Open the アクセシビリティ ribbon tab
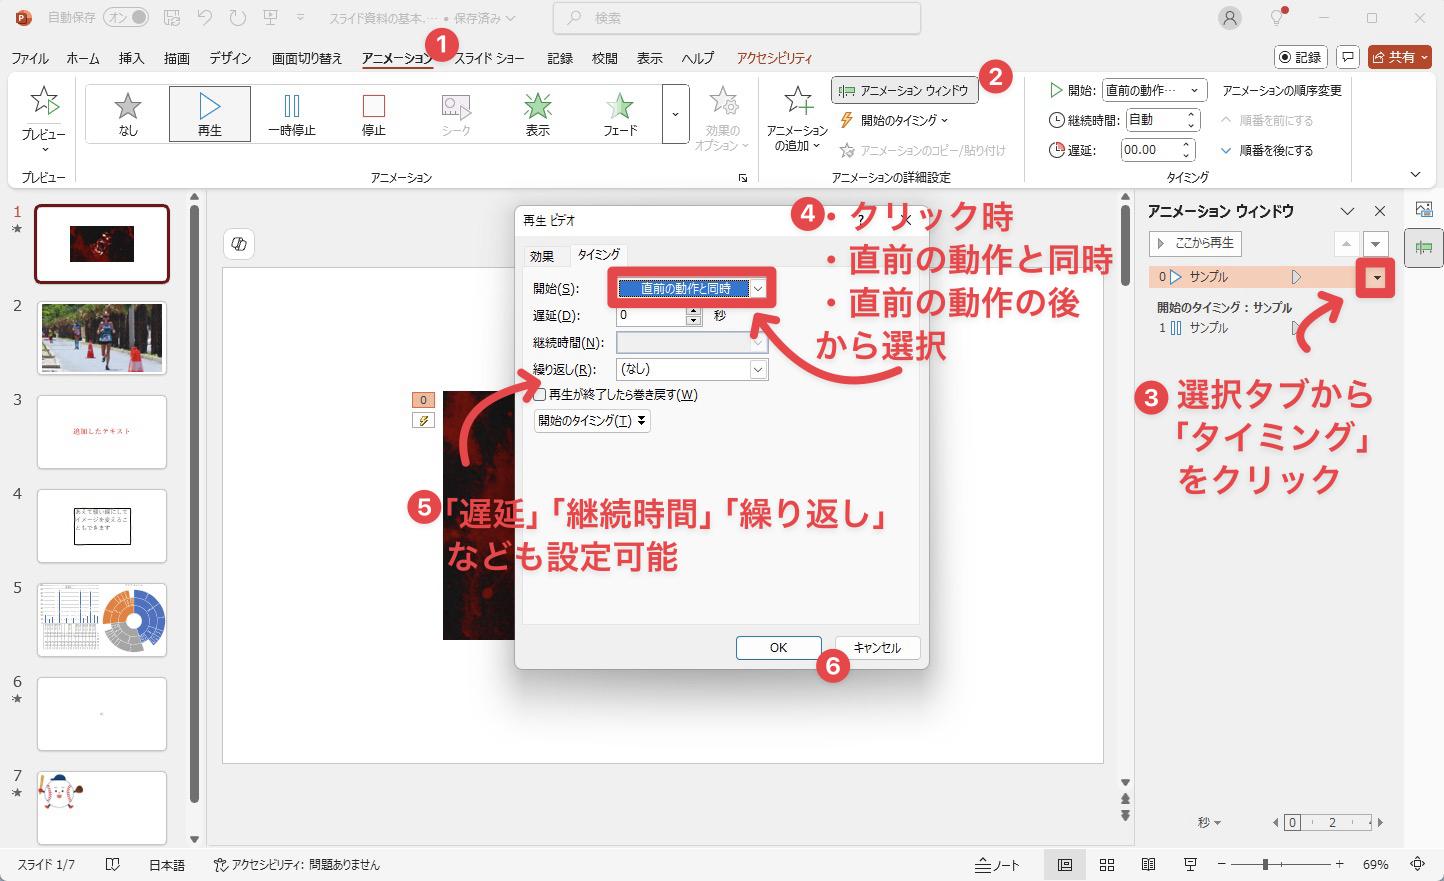This screenshot has width=1444, height=881. [774, 58]
